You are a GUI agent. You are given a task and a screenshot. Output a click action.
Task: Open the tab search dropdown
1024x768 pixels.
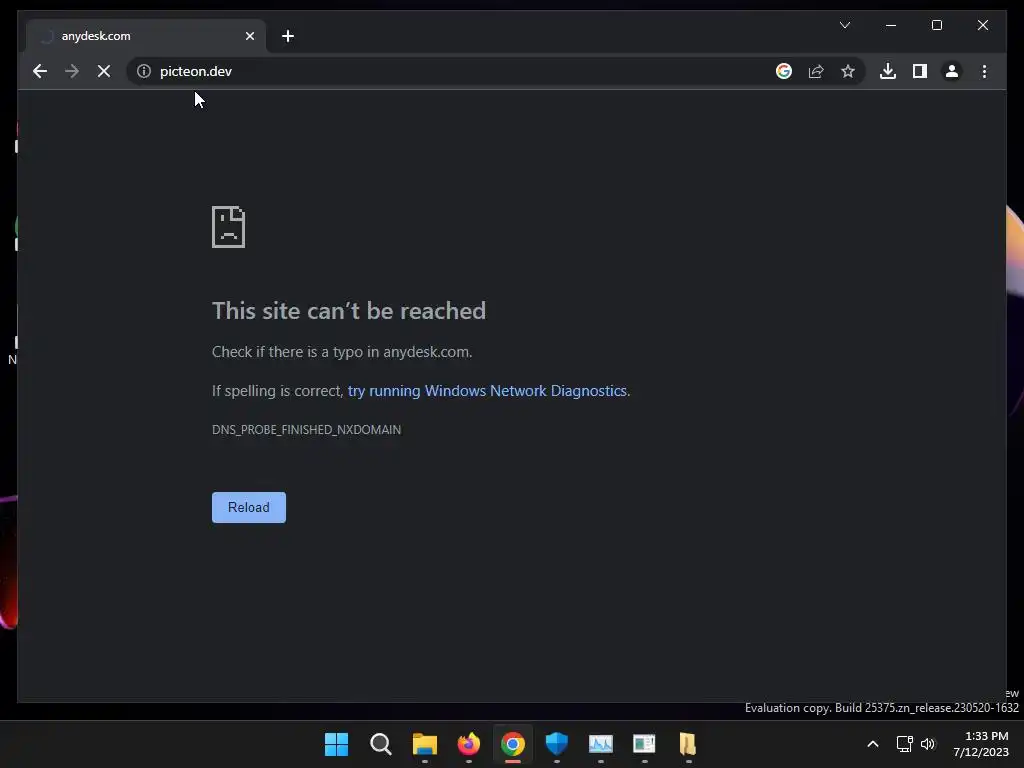click(x=844, y=25)
